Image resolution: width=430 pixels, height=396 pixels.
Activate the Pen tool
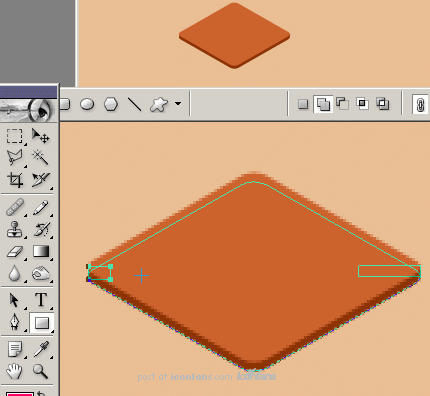14,323
